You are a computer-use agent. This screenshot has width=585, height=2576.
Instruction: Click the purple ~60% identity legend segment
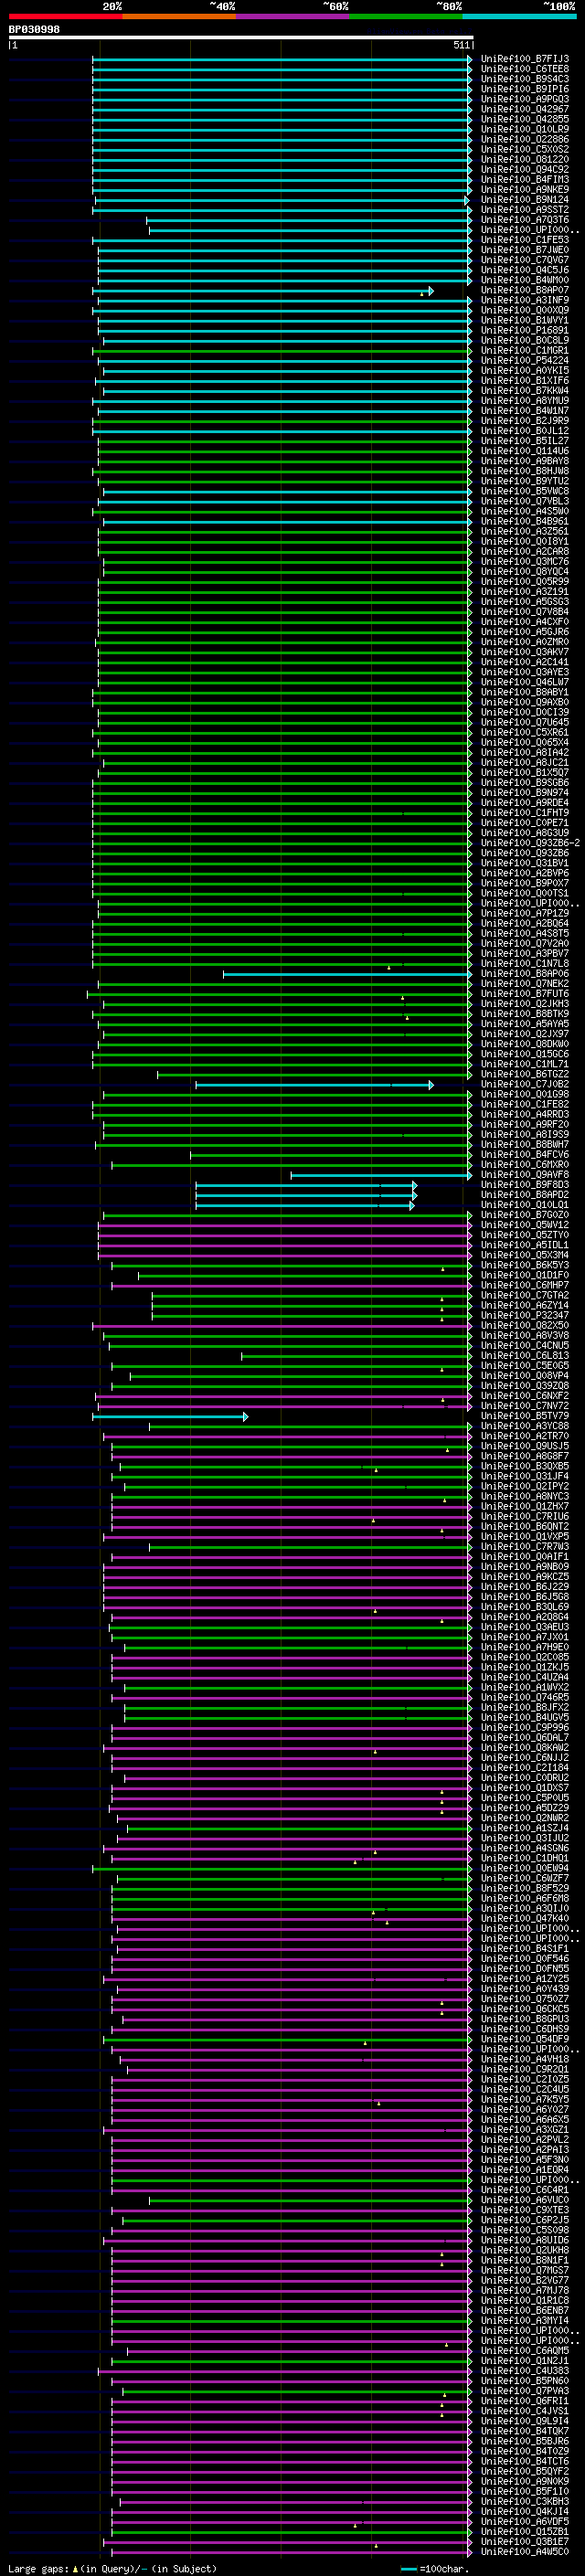click(292, 16)
